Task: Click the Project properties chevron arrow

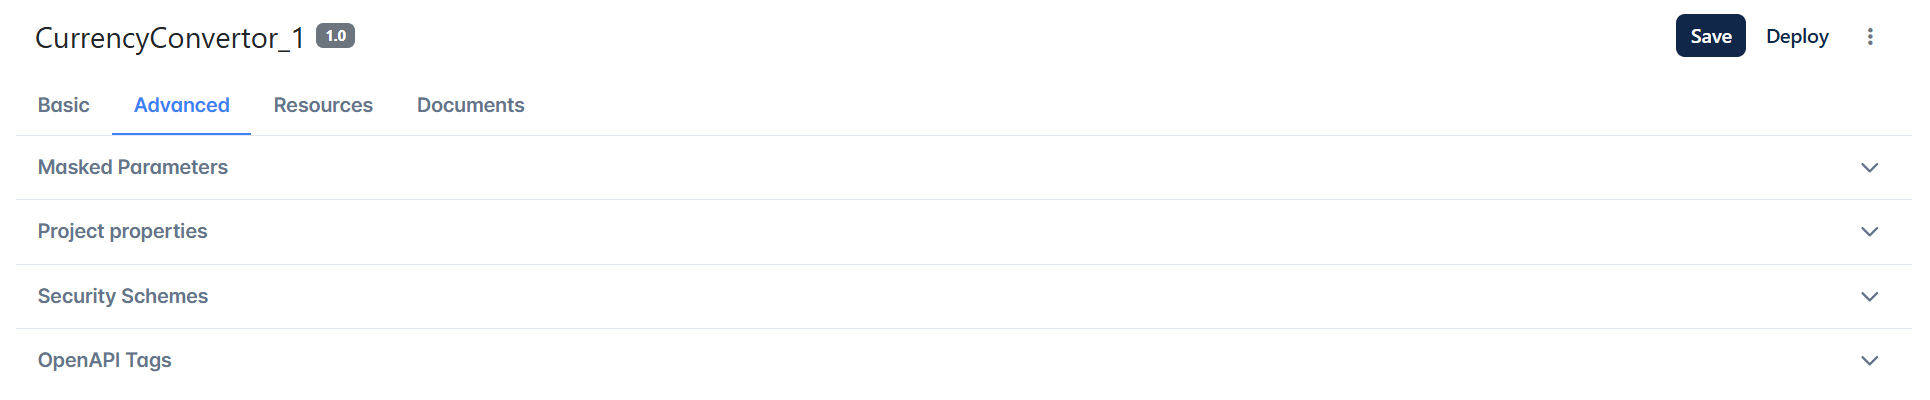Action: (x=1869, y=232)
